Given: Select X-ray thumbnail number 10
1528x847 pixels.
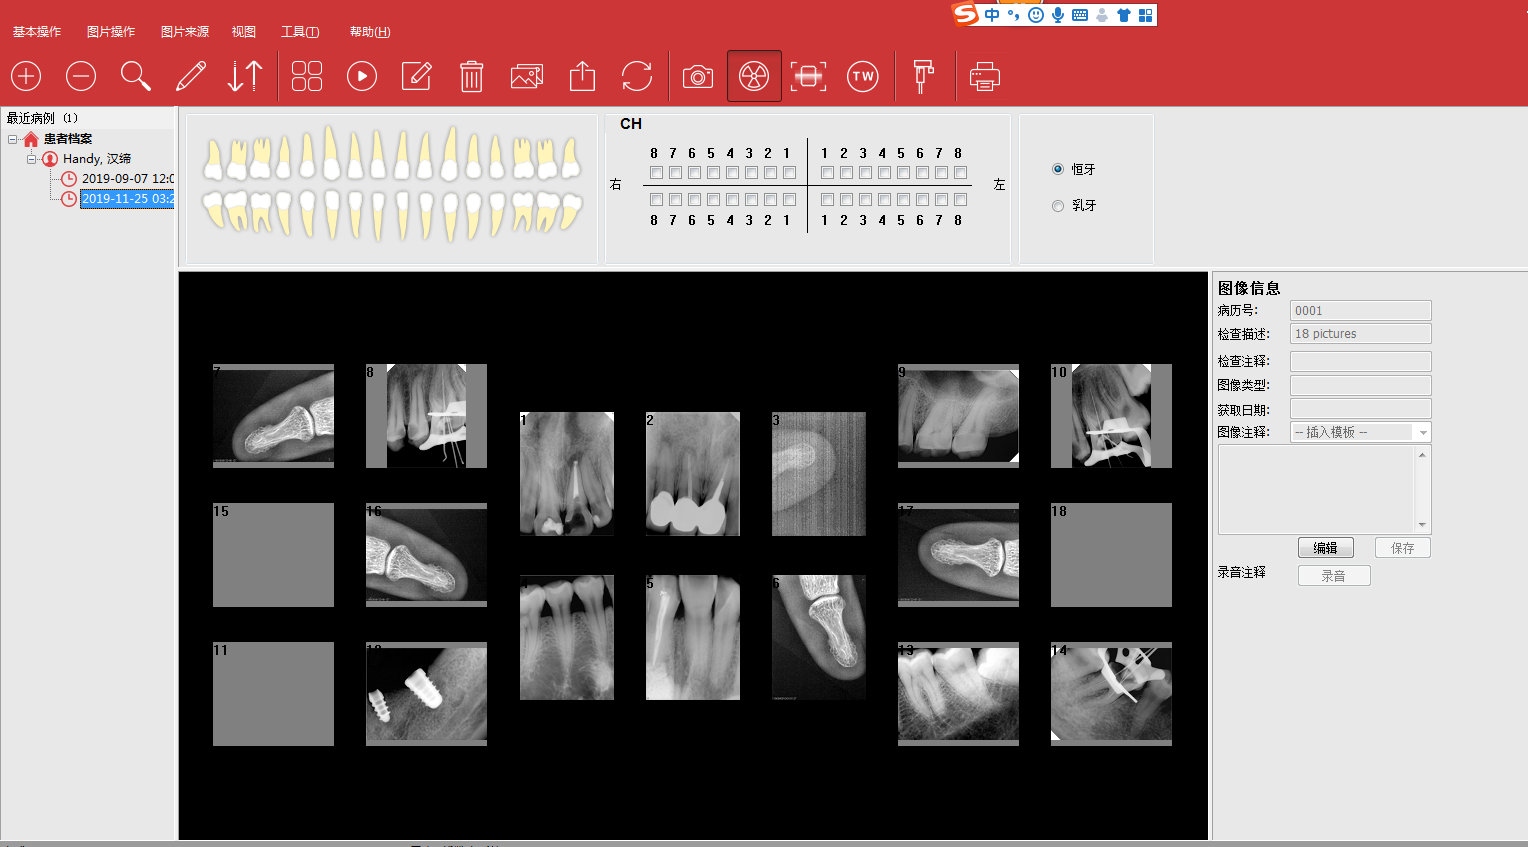Looking at the screenshot, I should click(x=1111, y=416).
